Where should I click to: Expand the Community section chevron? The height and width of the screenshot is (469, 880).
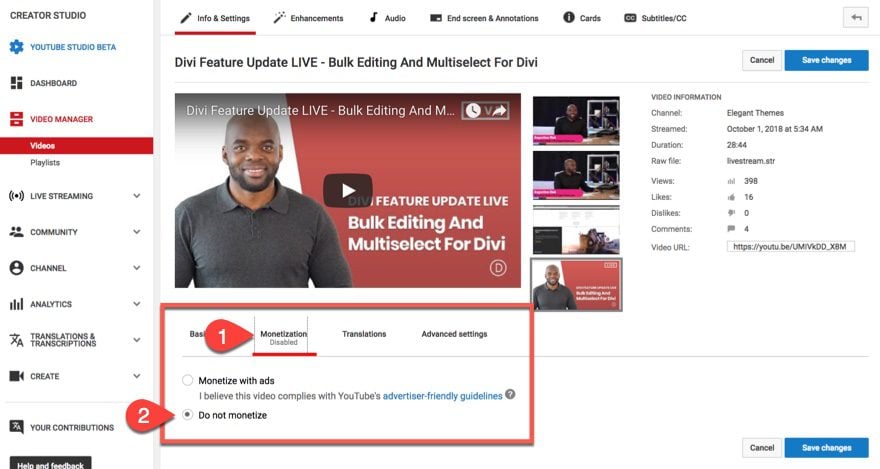pyautogui.click(x=137, y=232)
